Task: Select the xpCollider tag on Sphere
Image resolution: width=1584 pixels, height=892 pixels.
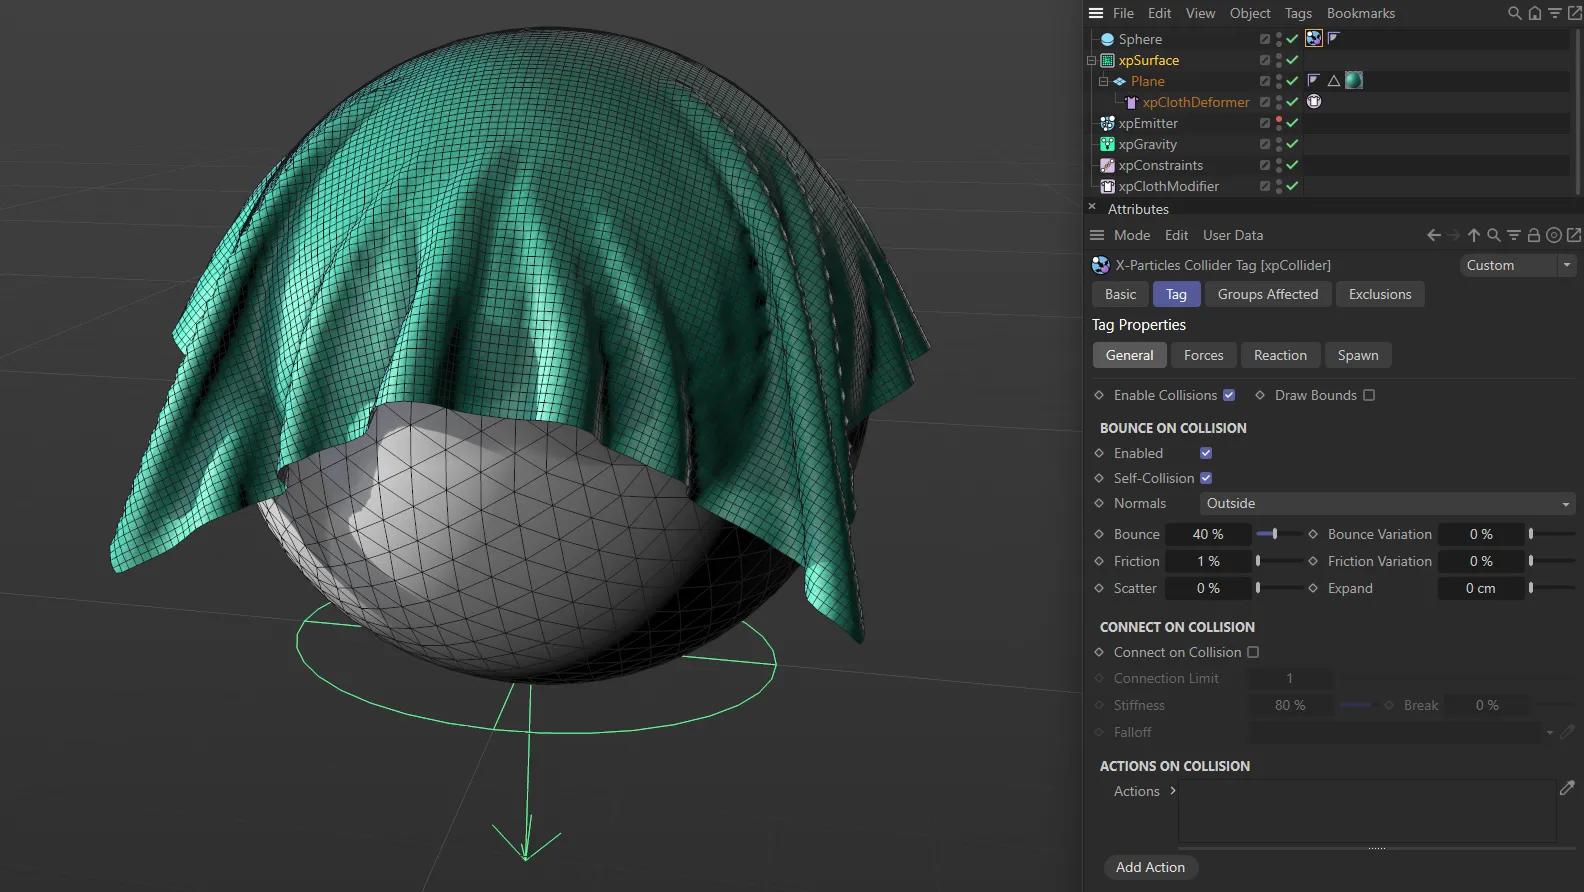Action: click(x=1314, y=38)
